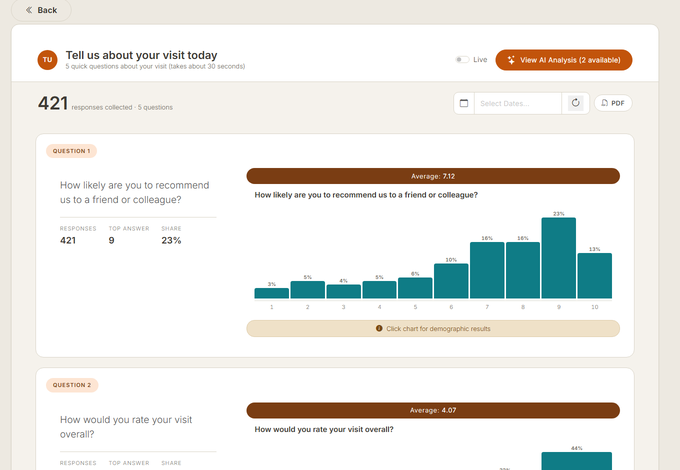Click Question 1 chart title about recommending us

click(x=366, y=195)
